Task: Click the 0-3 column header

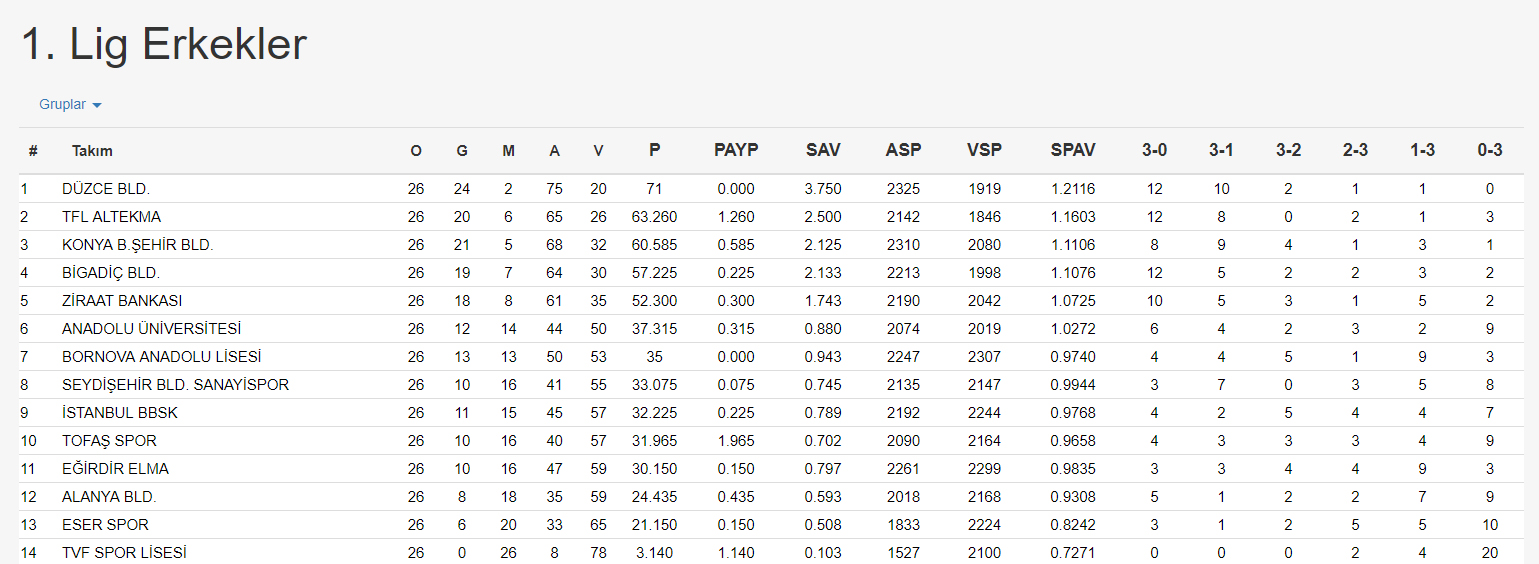Action: click(1490, 150)
